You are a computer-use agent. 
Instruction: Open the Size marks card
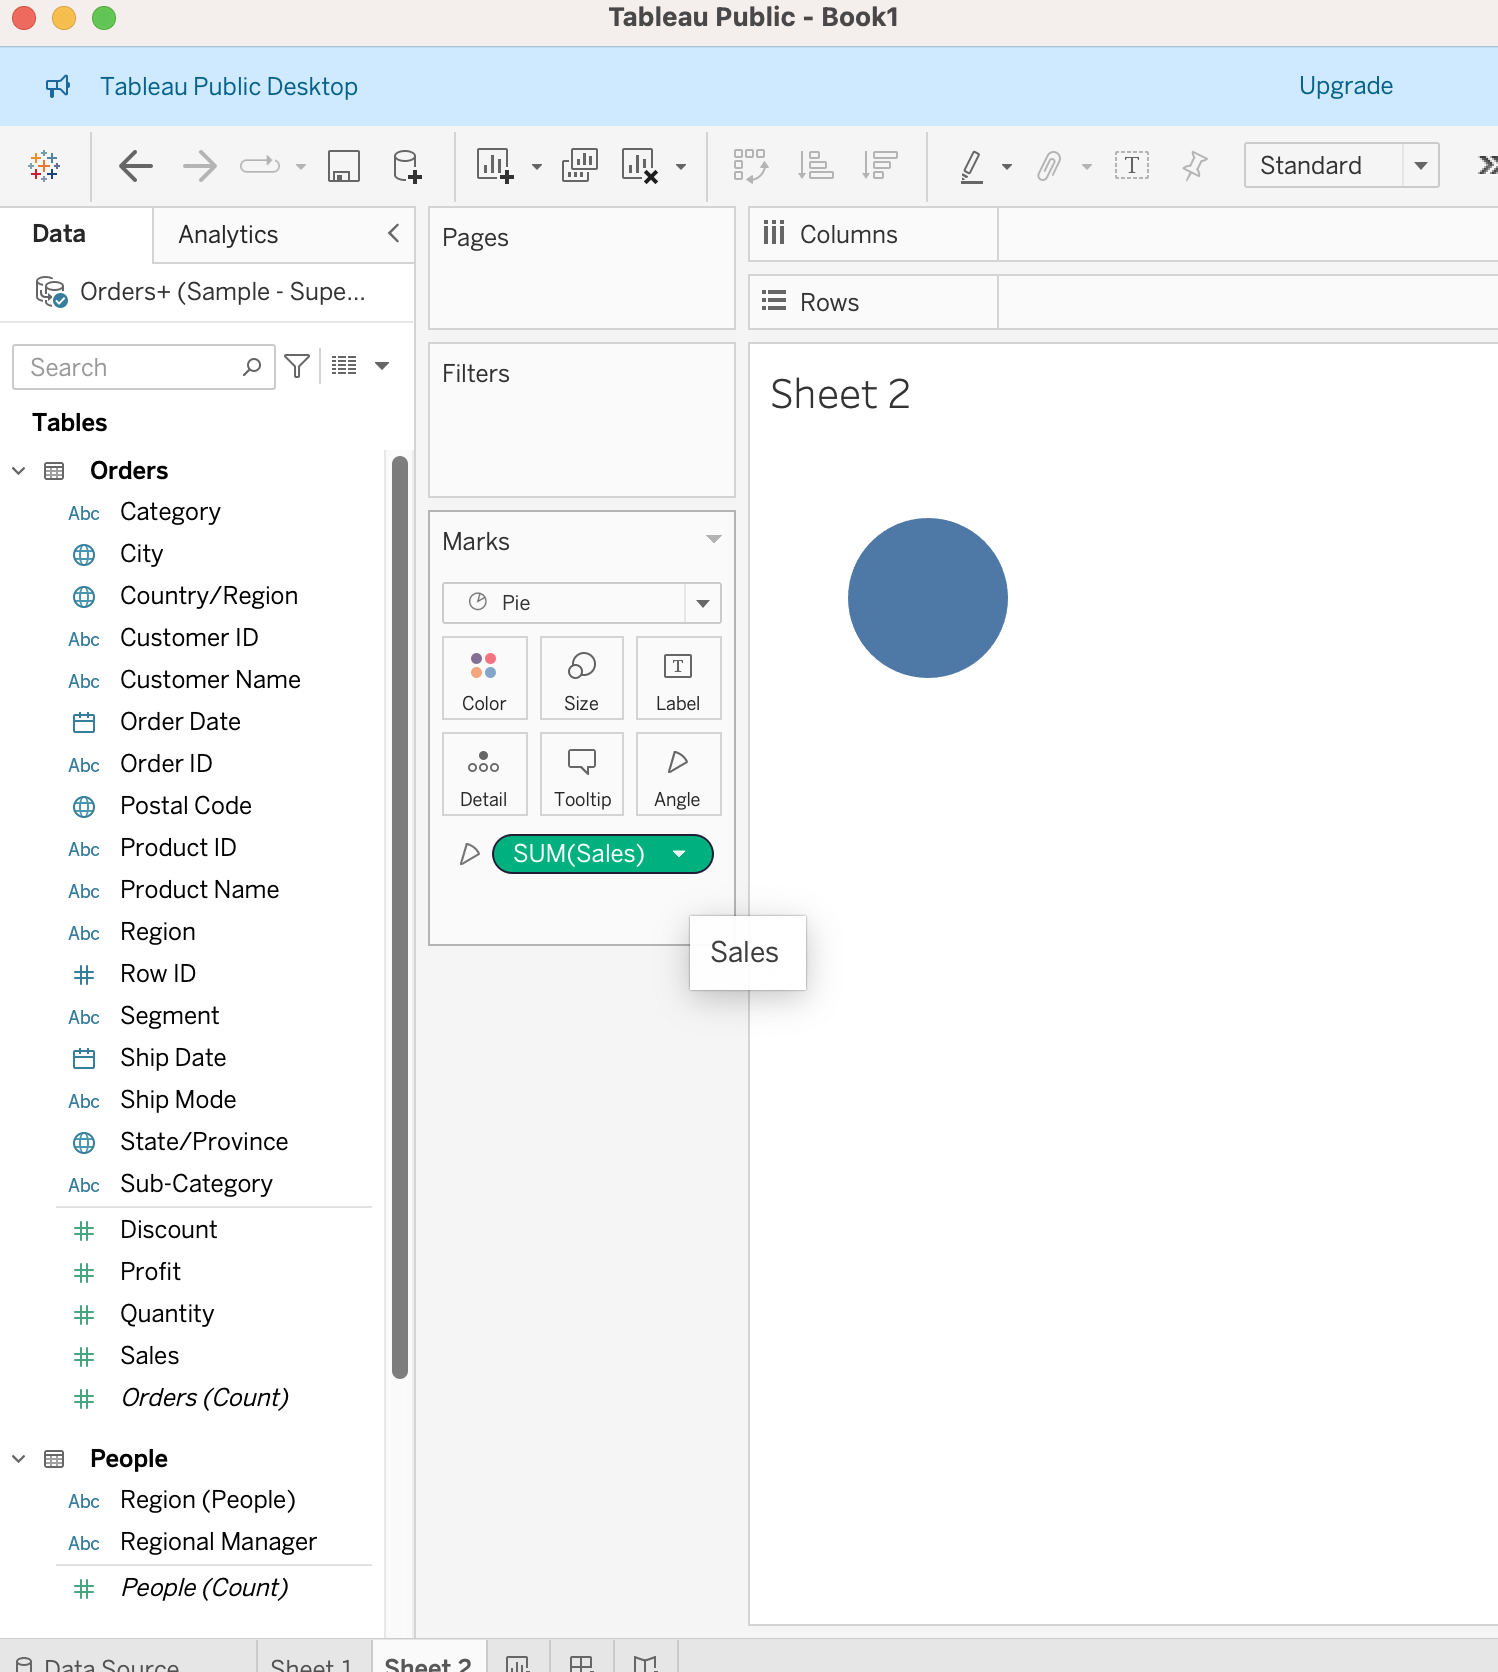pos(581,679)
